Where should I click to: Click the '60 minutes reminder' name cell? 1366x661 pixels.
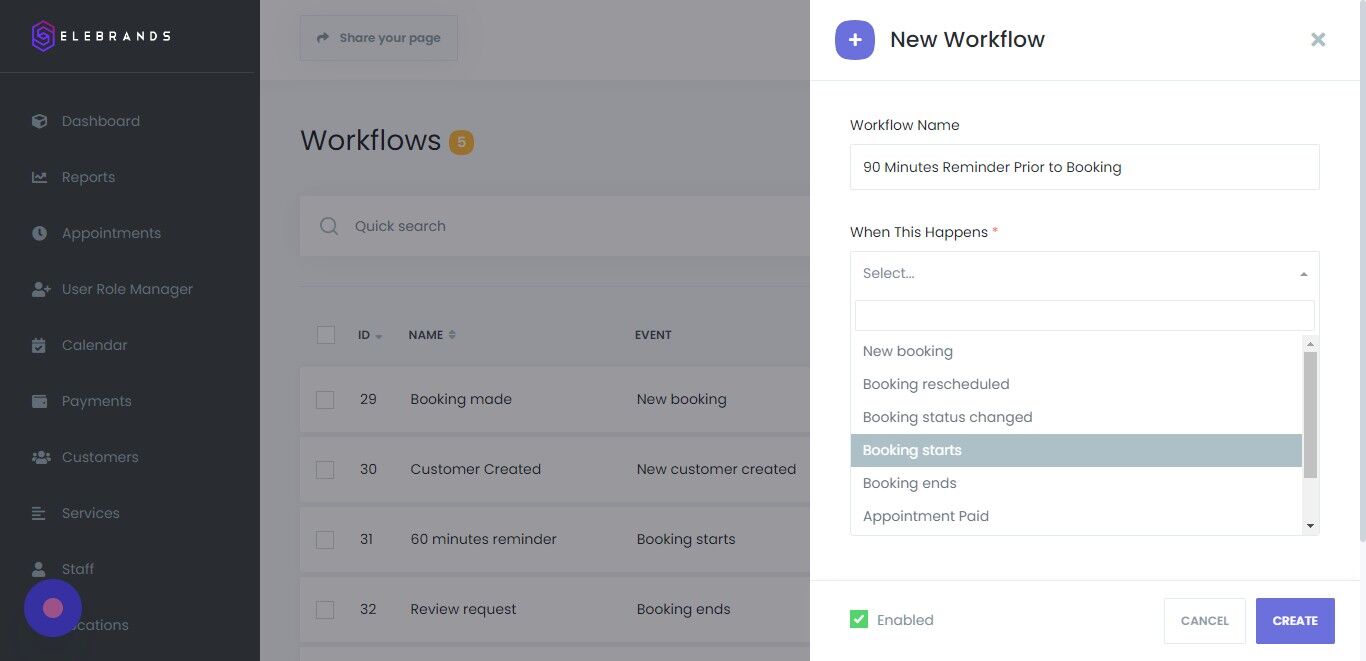point(483,539)
